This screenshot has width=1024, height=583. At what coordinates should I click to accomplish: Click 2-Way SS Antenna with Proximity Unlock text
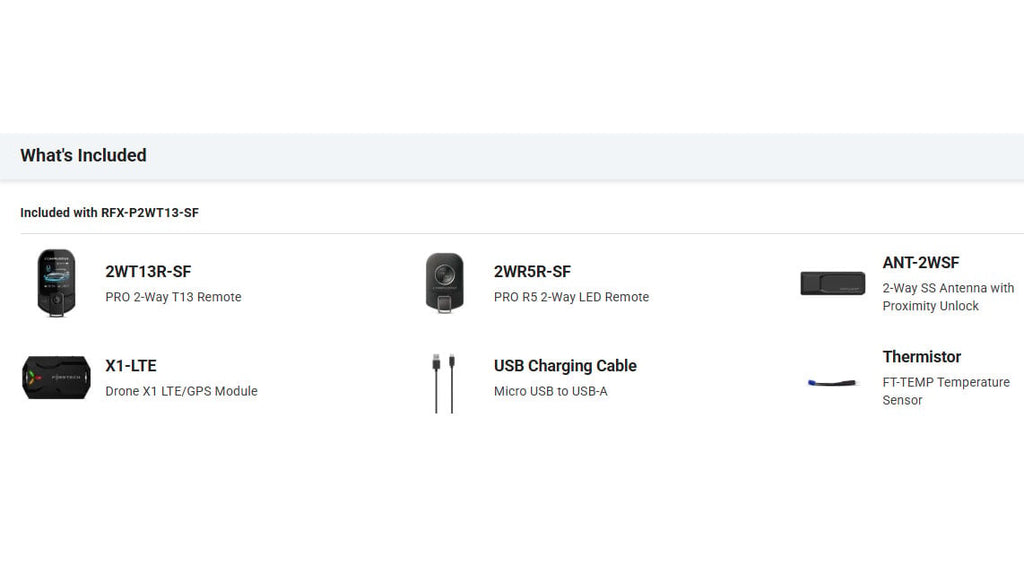tap(948, 297)
